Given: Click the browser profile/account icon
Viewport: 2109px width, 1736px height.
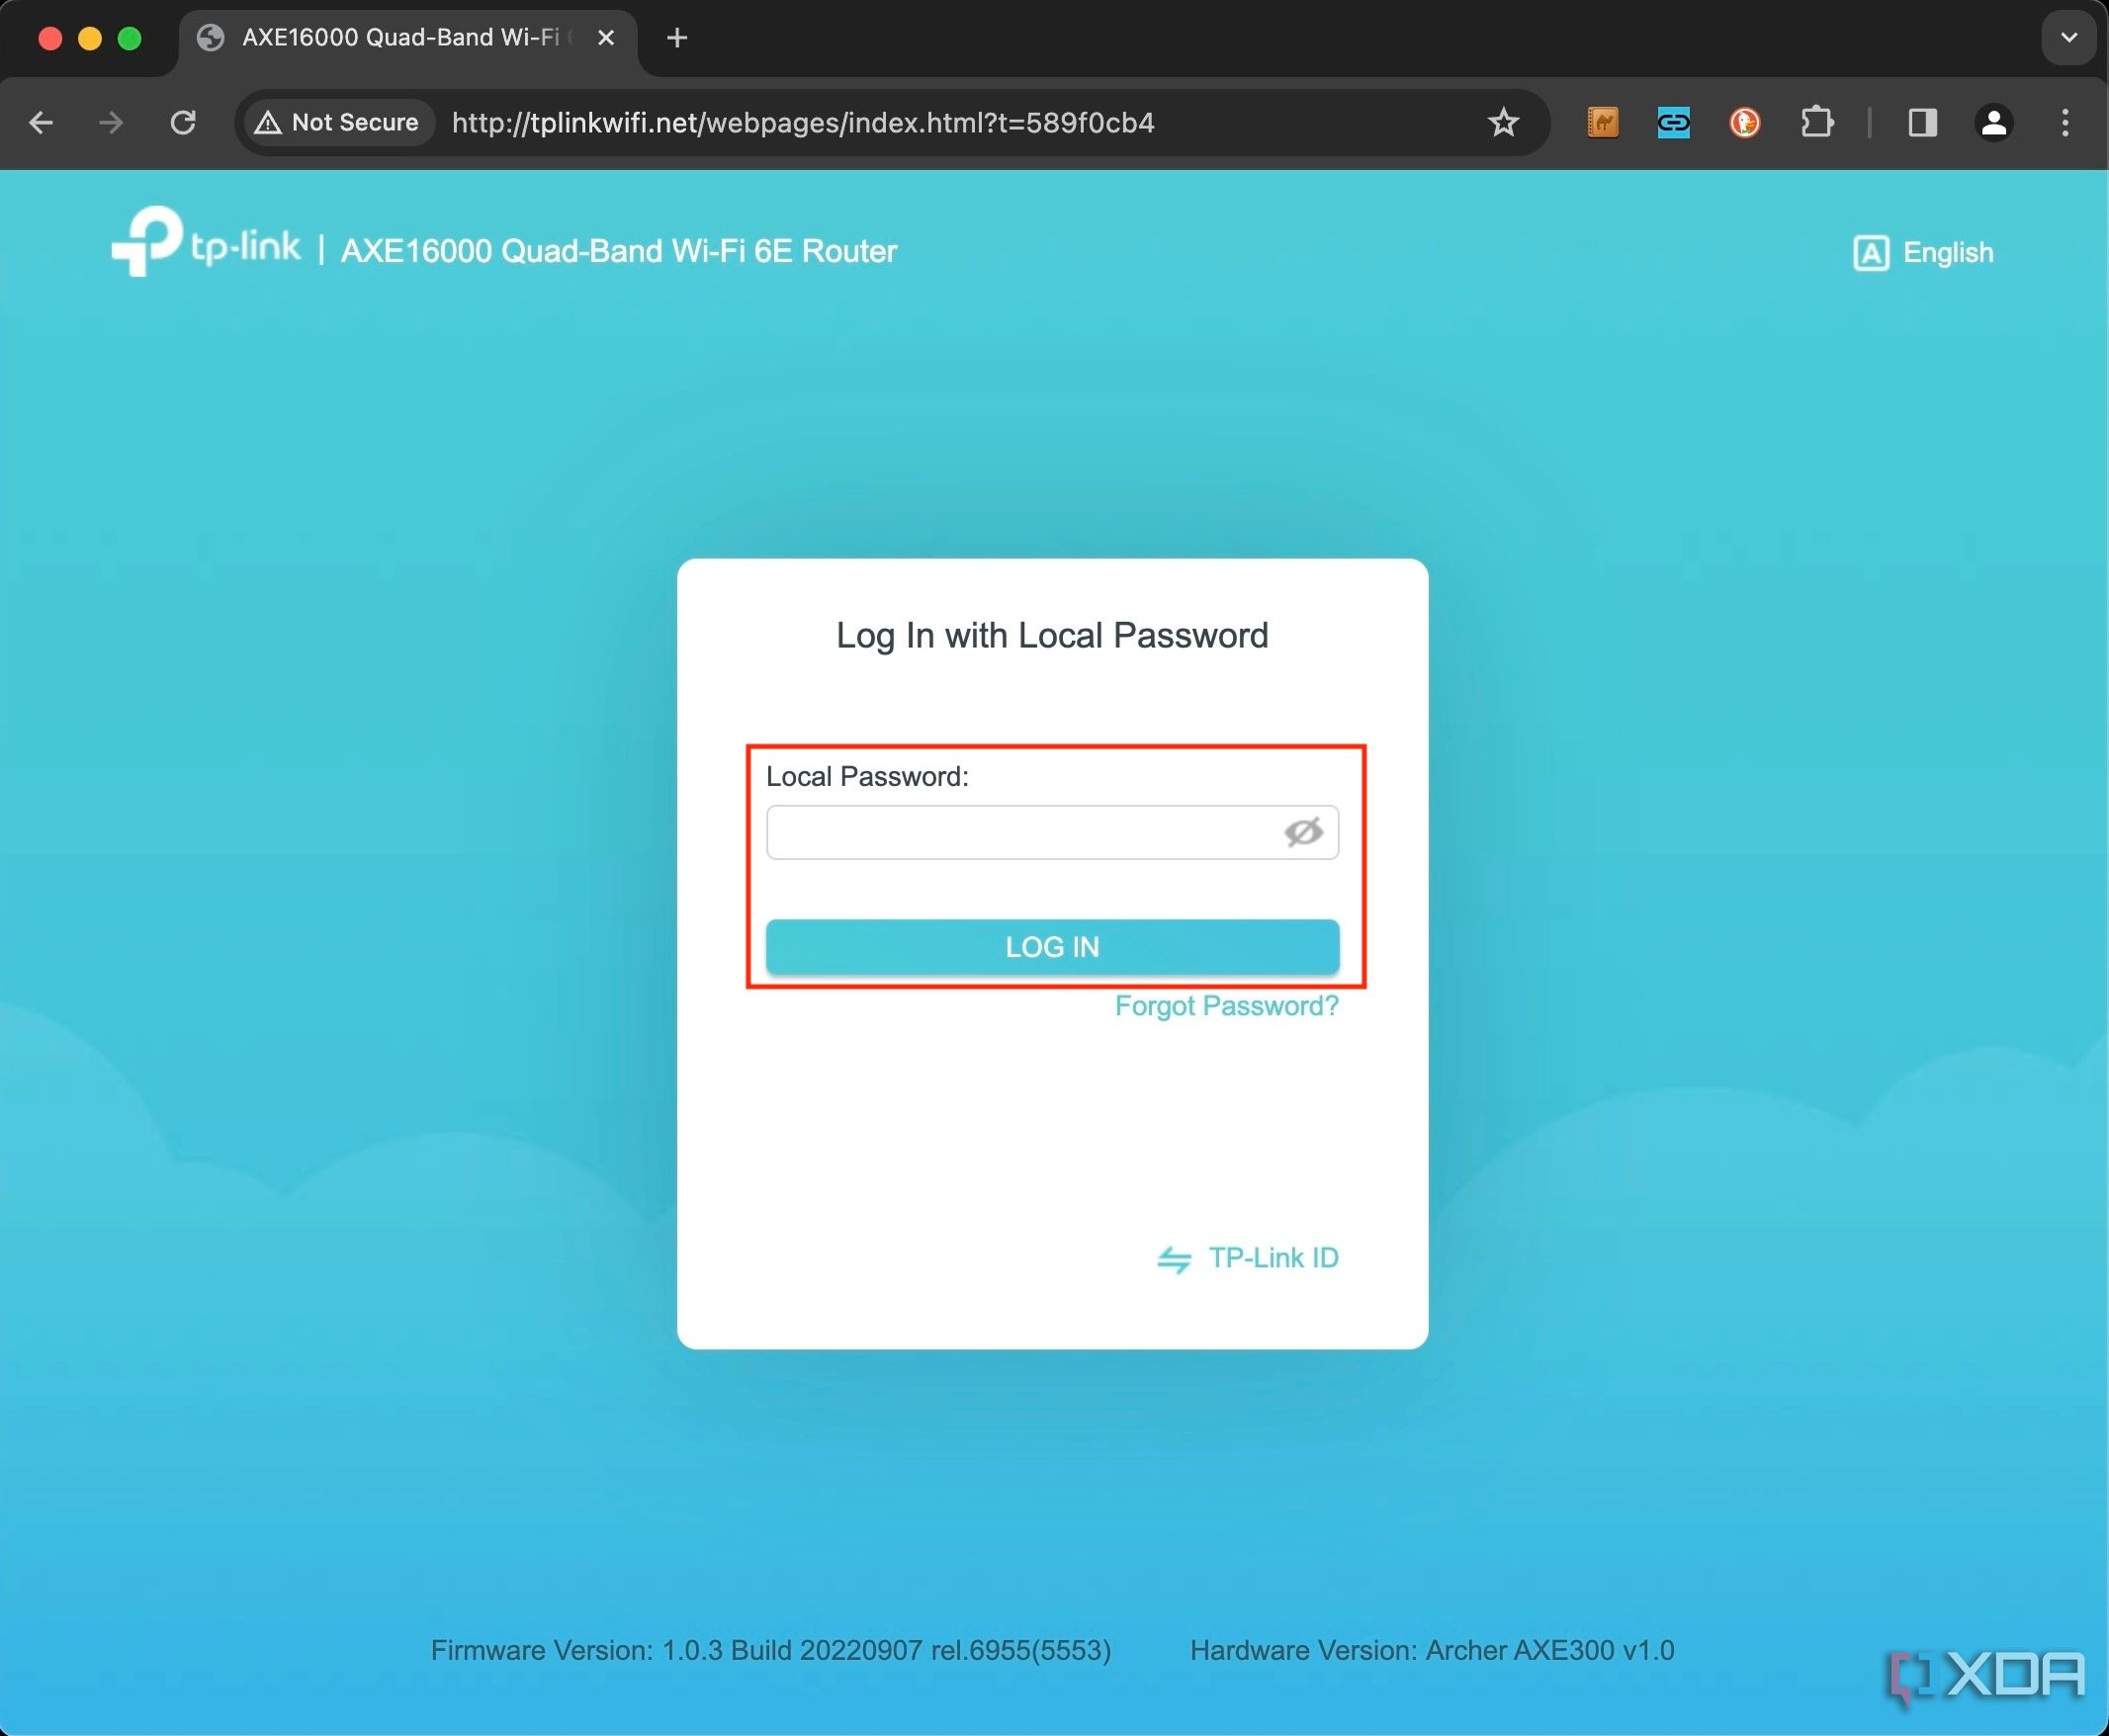Looking at the screenshot, I should [x=1993, y=123].
